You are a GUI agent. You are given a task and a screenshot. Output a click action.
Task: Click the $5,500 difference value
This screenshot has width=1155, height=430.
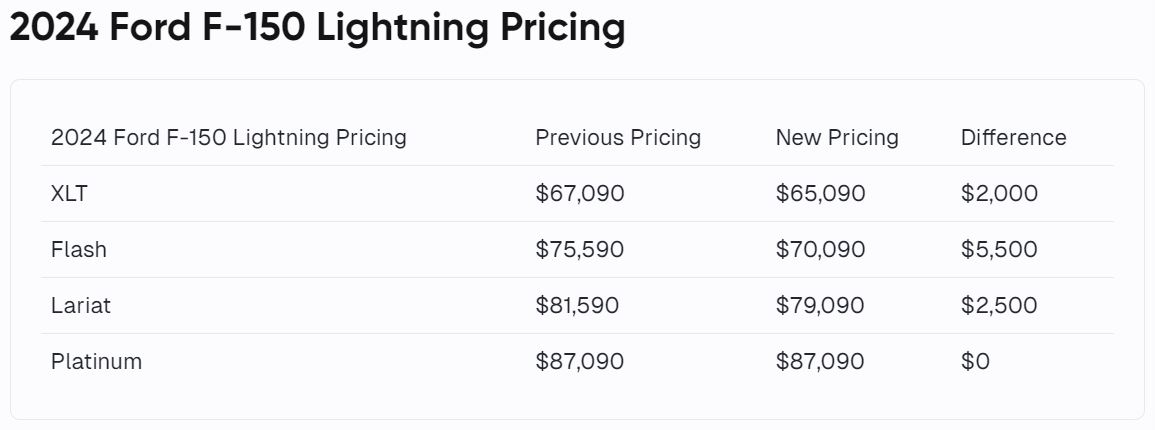point(999,249)
